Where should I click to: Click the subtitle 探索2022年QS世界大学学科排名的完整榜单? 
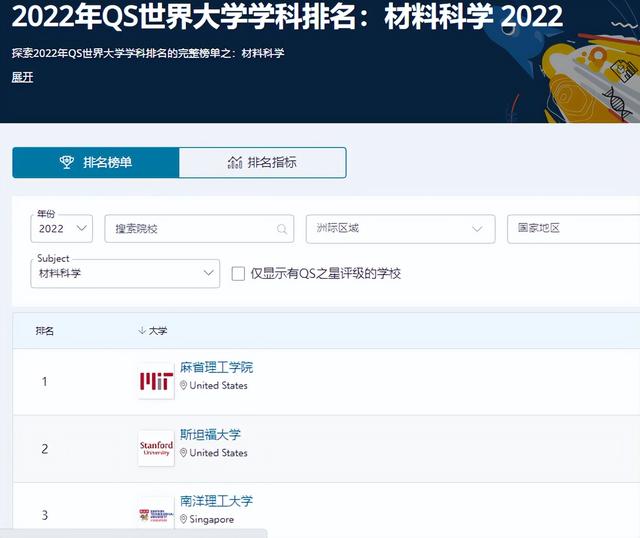[x=148, y=53]
